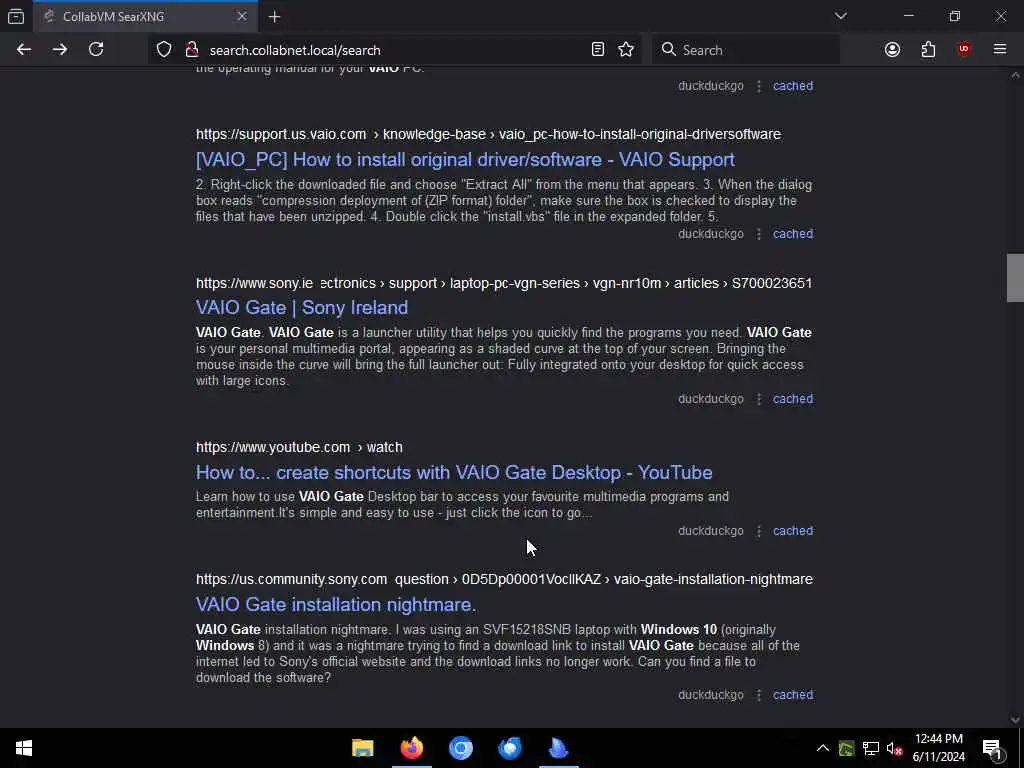Expand the three-dot menu for Sony Ireland result

click(759, 399)
